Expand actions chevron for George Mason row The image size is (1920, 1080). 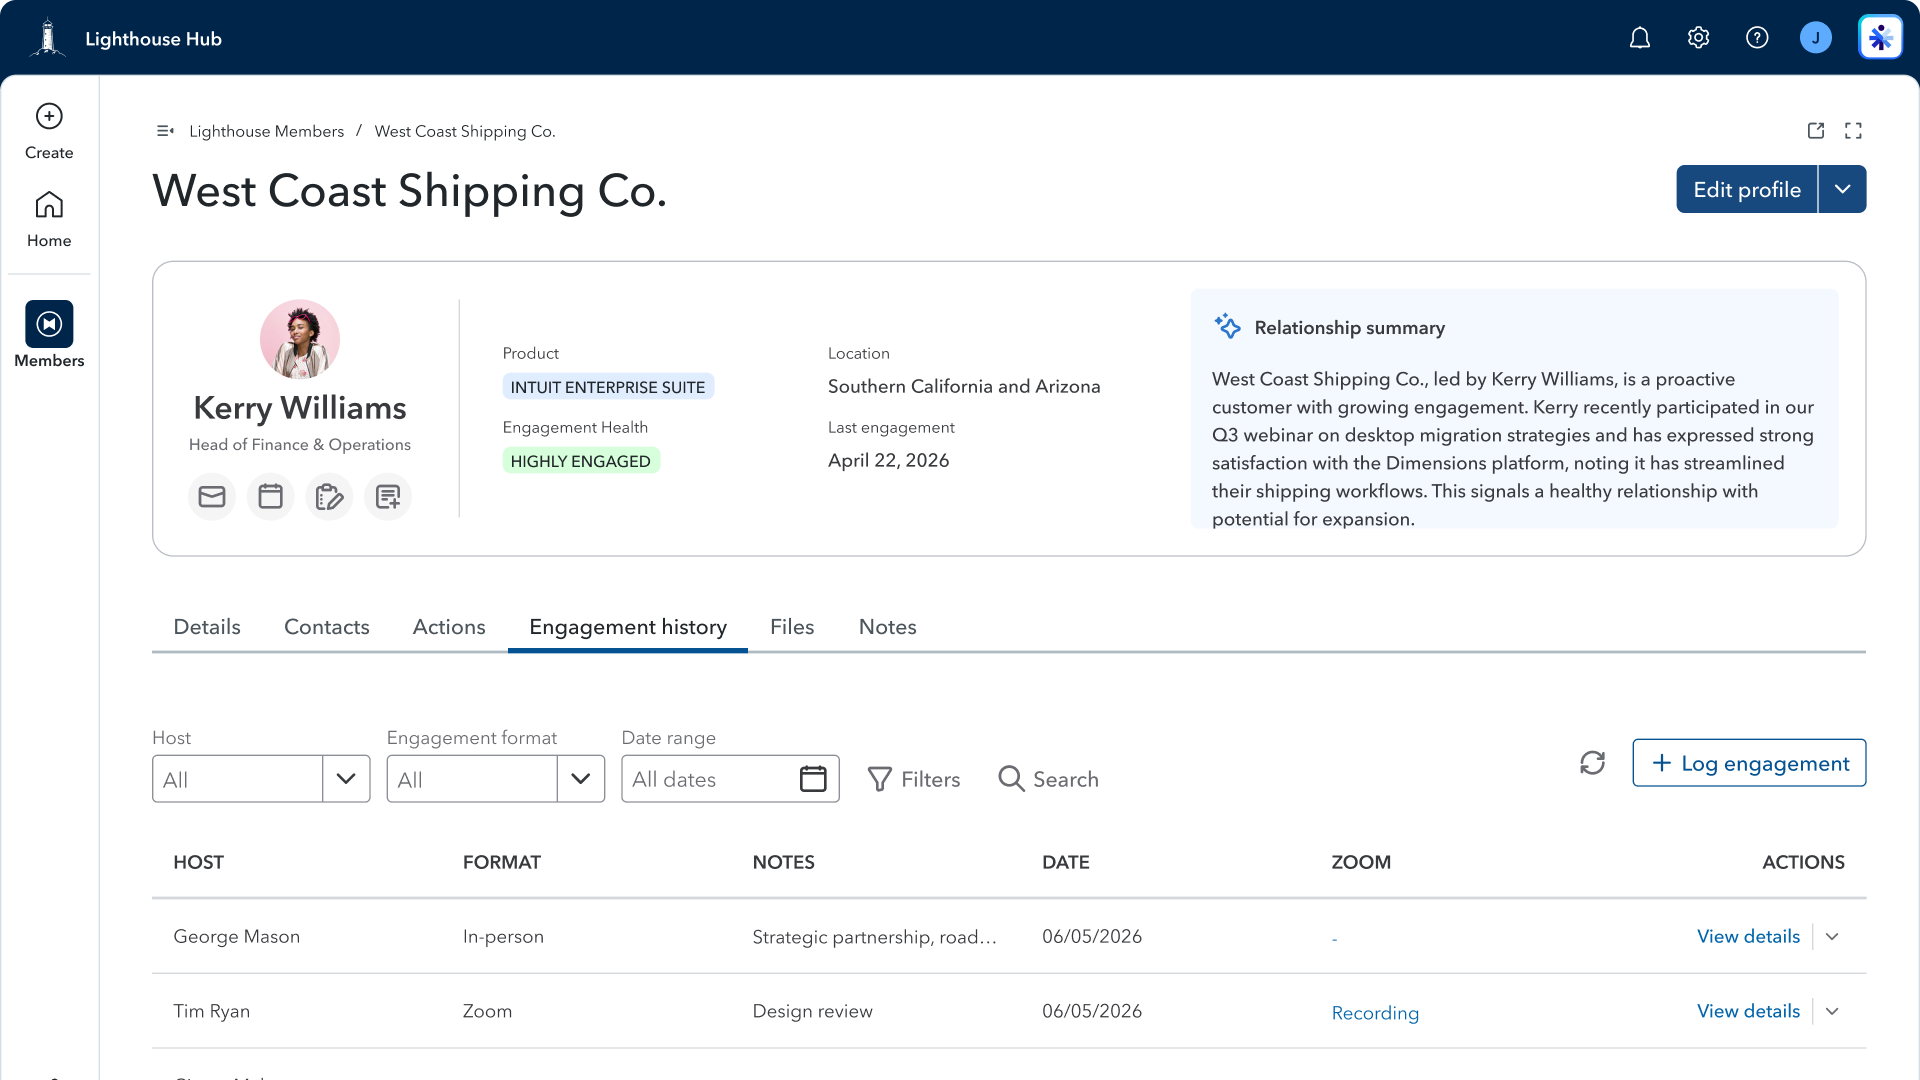click(x=1832, y=937)
